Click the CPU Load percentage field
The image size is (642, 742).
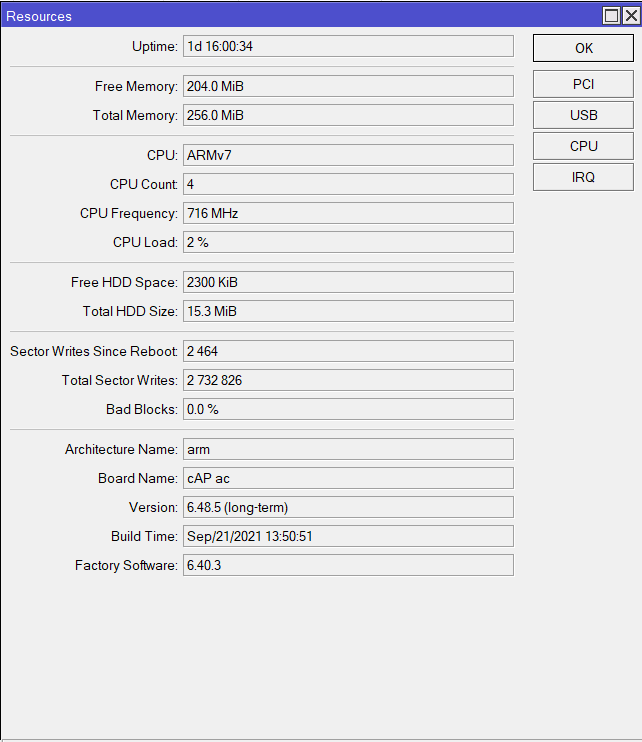click(348, 242)
